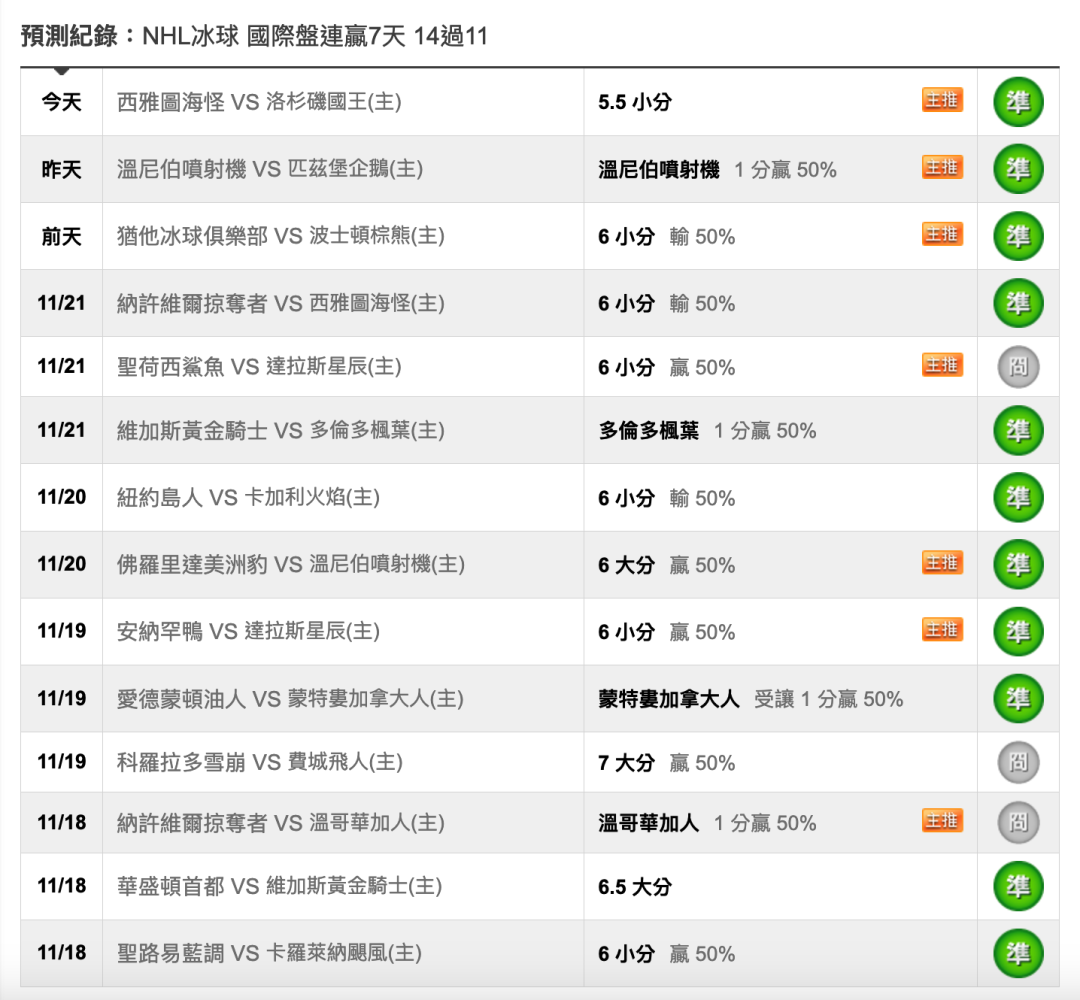Click the 前天 date cell
The width and height of the screenshot is (1080, 1000).
(61, 236)
